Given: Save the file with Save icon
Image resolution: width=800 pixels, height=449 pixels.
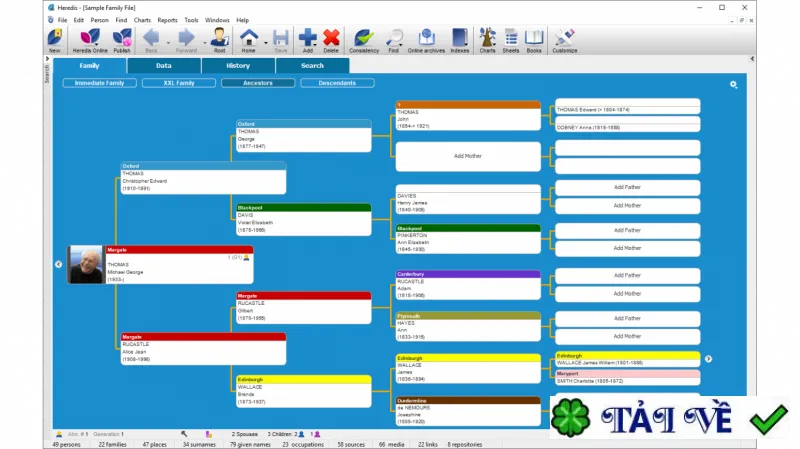Looking at the screenshot, I should pyautogui.click(x=281, y=41).
